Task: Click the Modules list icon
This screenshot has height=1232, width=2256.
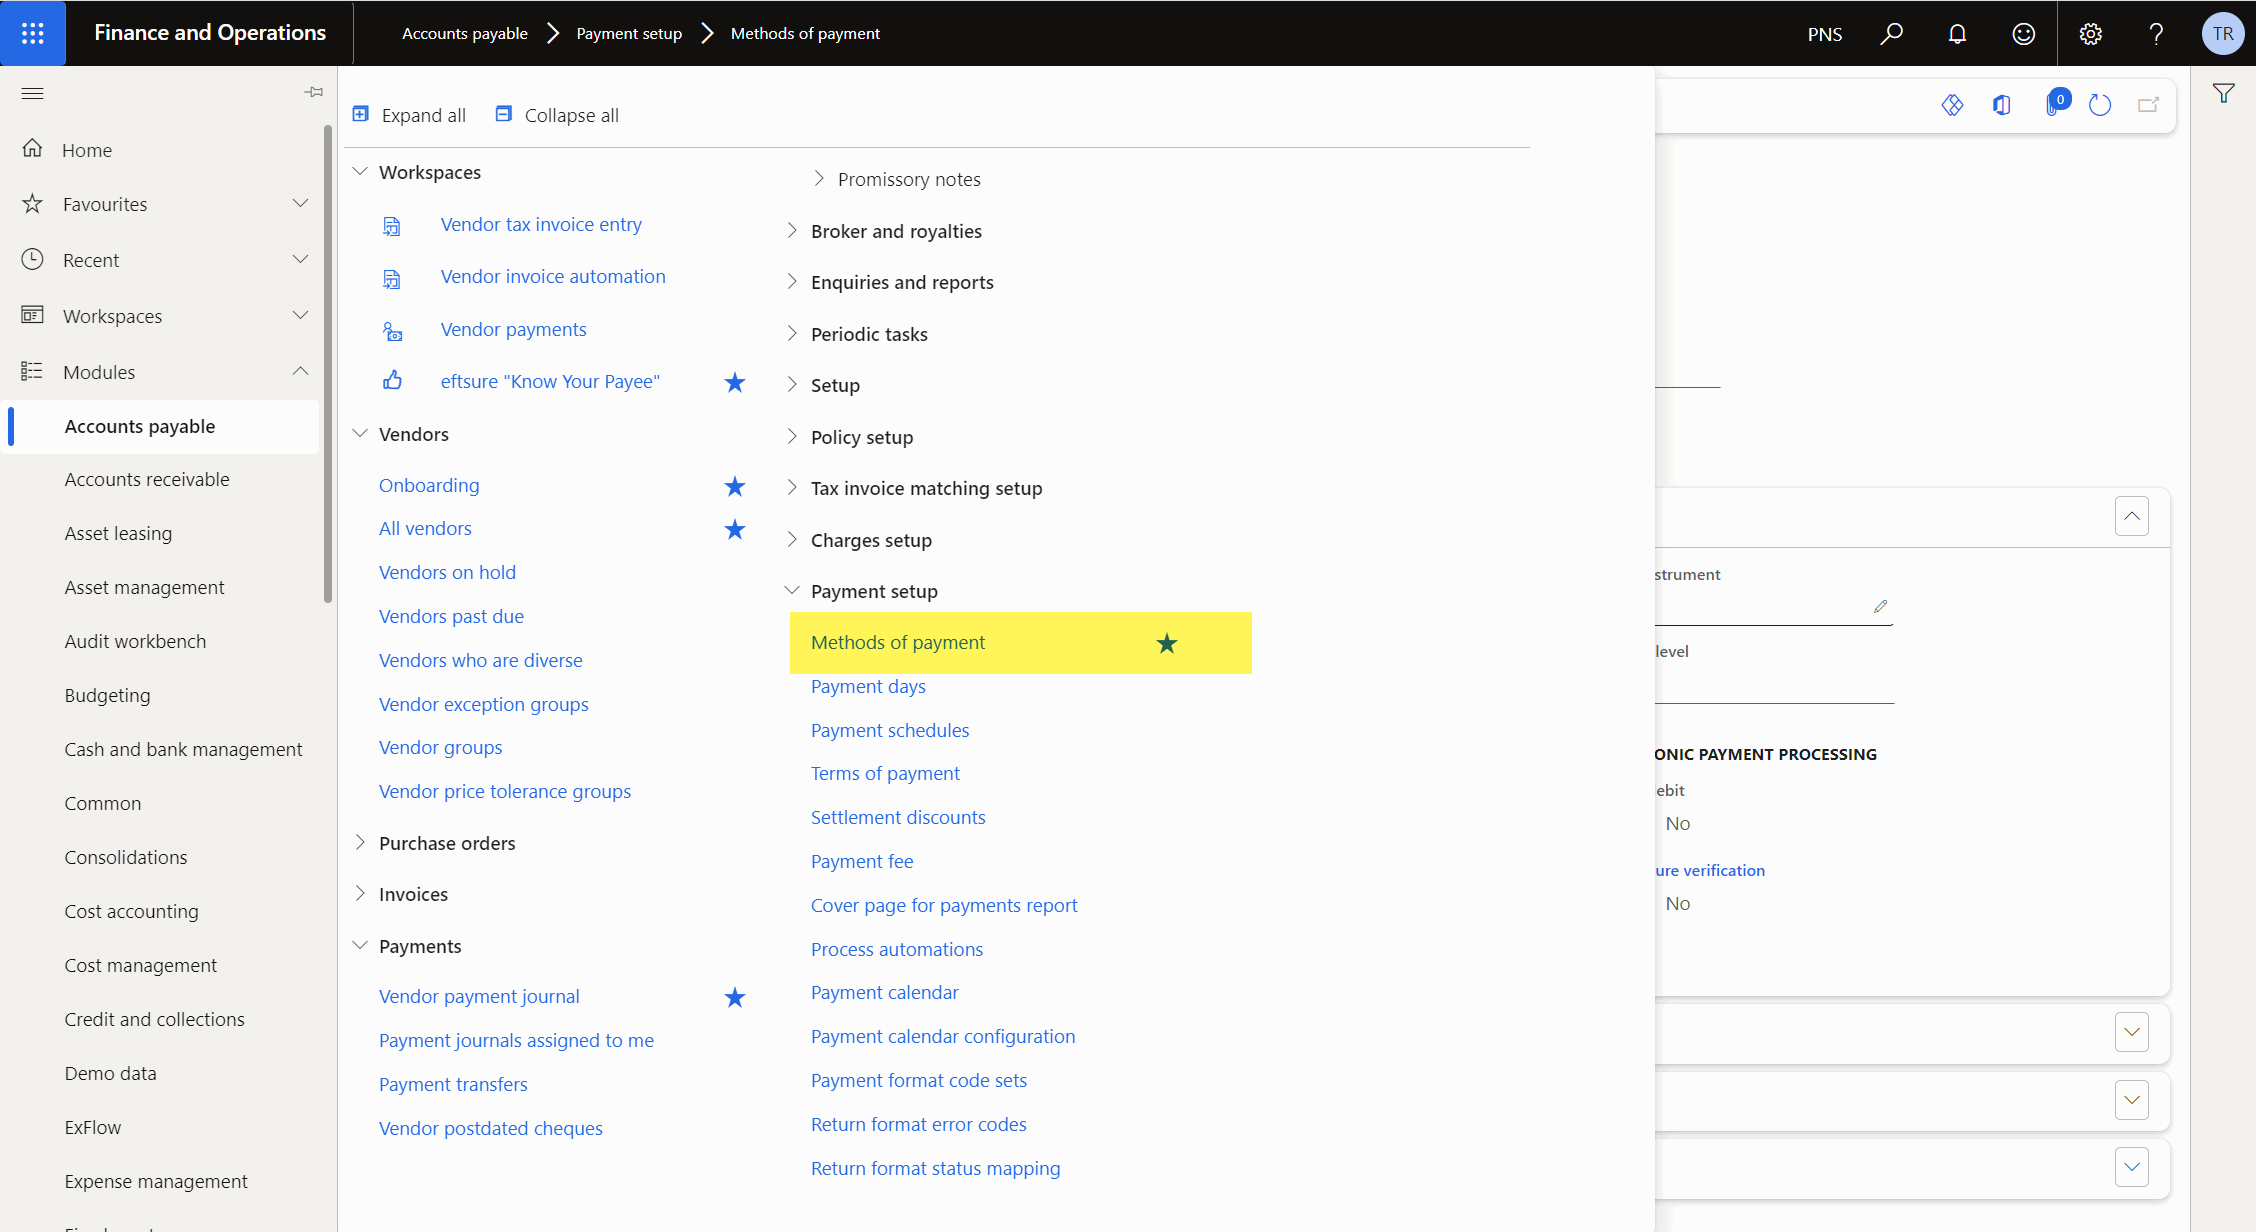Action: point(32,372)
